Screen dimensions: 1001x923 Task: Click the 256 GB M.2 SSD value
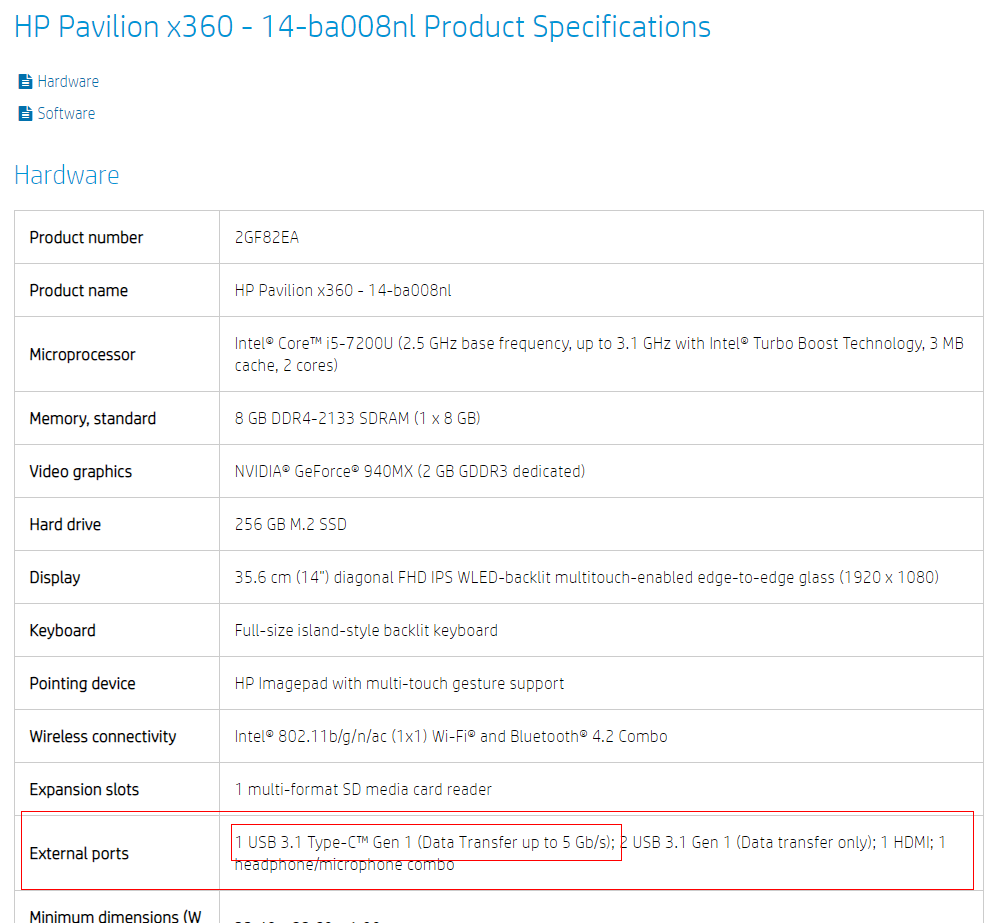coord(291,524)
